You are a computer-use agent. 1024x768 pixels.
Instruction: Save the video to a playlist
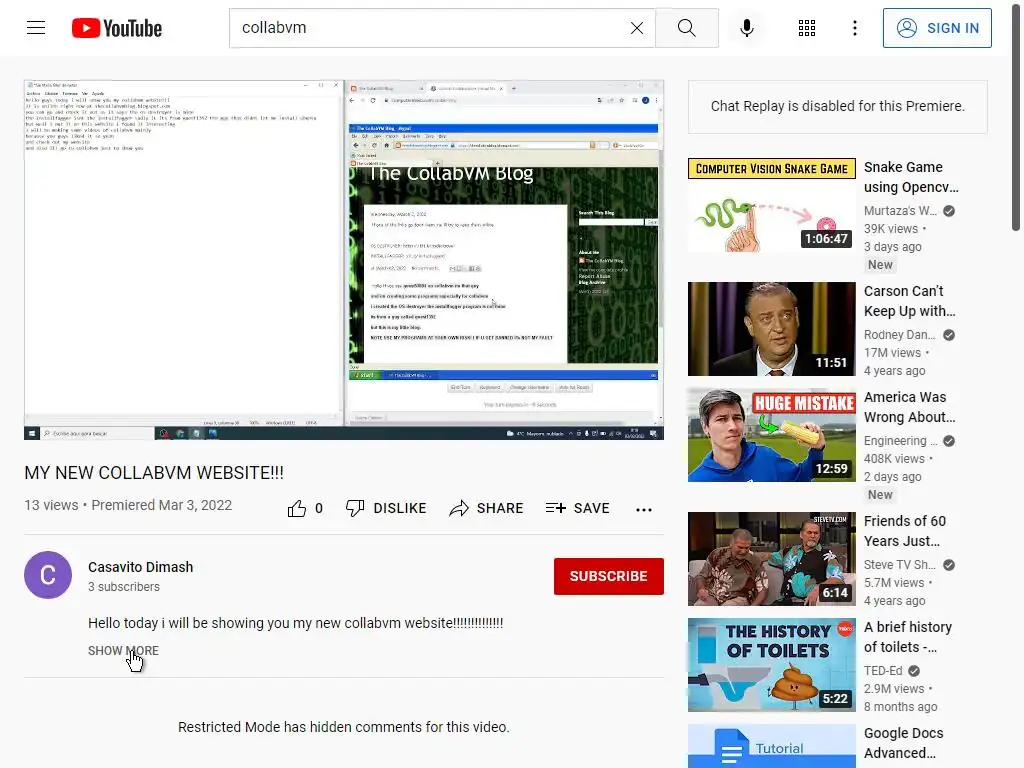pos(577,508)
